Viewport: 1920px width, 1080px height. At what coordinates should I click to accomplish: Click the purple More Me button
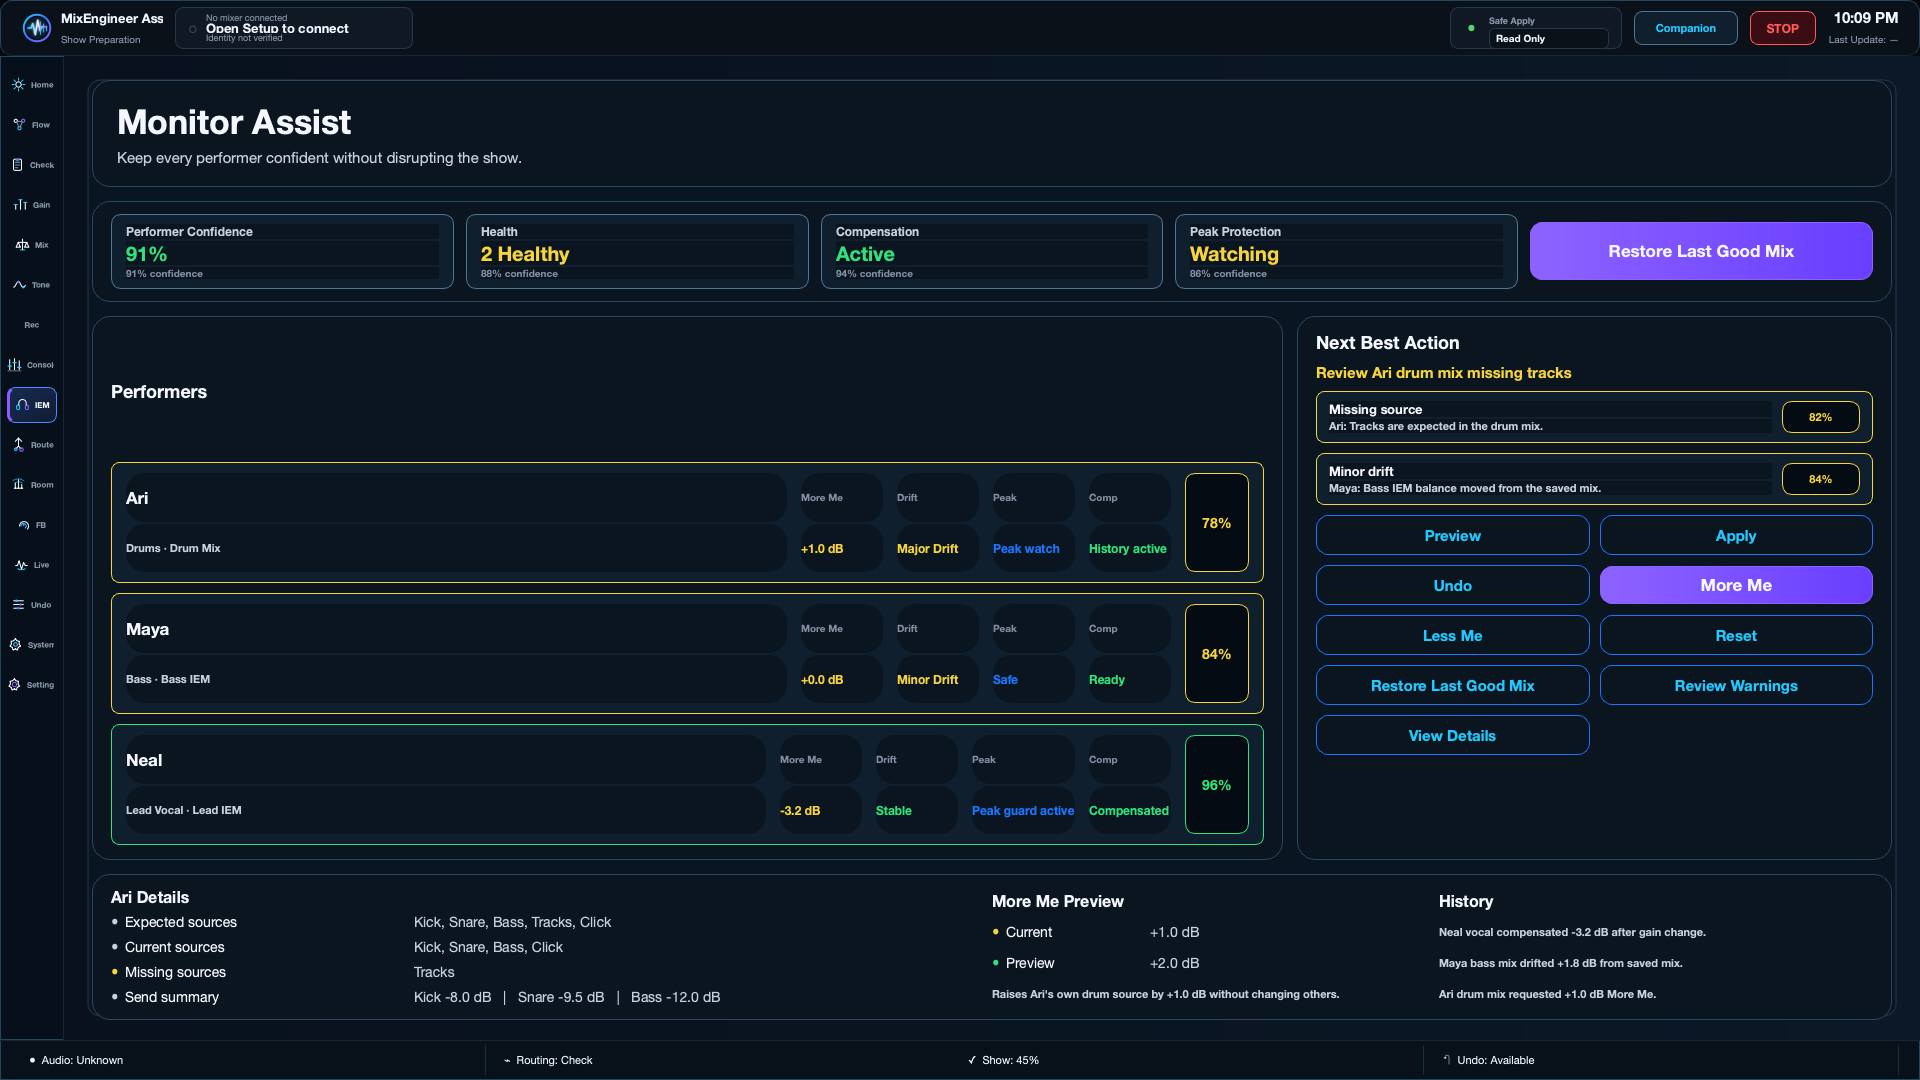point(1736,585)
